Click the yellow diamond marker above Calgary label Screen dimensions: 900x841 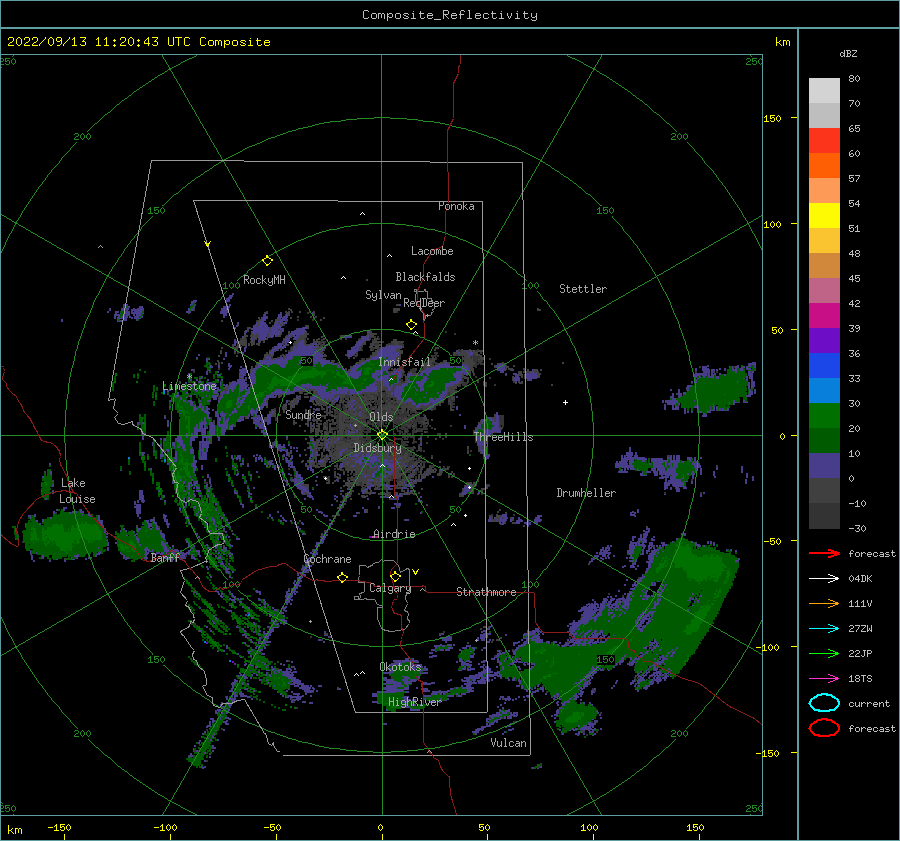tap(395, 576)
